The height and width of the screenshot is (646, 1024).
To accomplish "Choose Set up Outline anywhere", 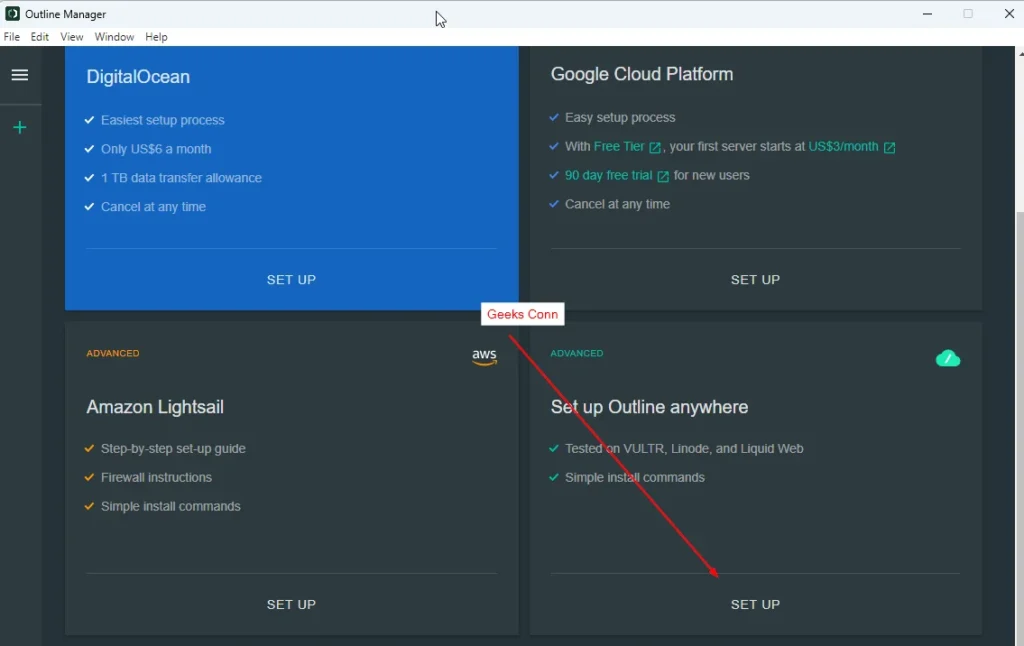I will pyautogui.click(x=755, y=604).
